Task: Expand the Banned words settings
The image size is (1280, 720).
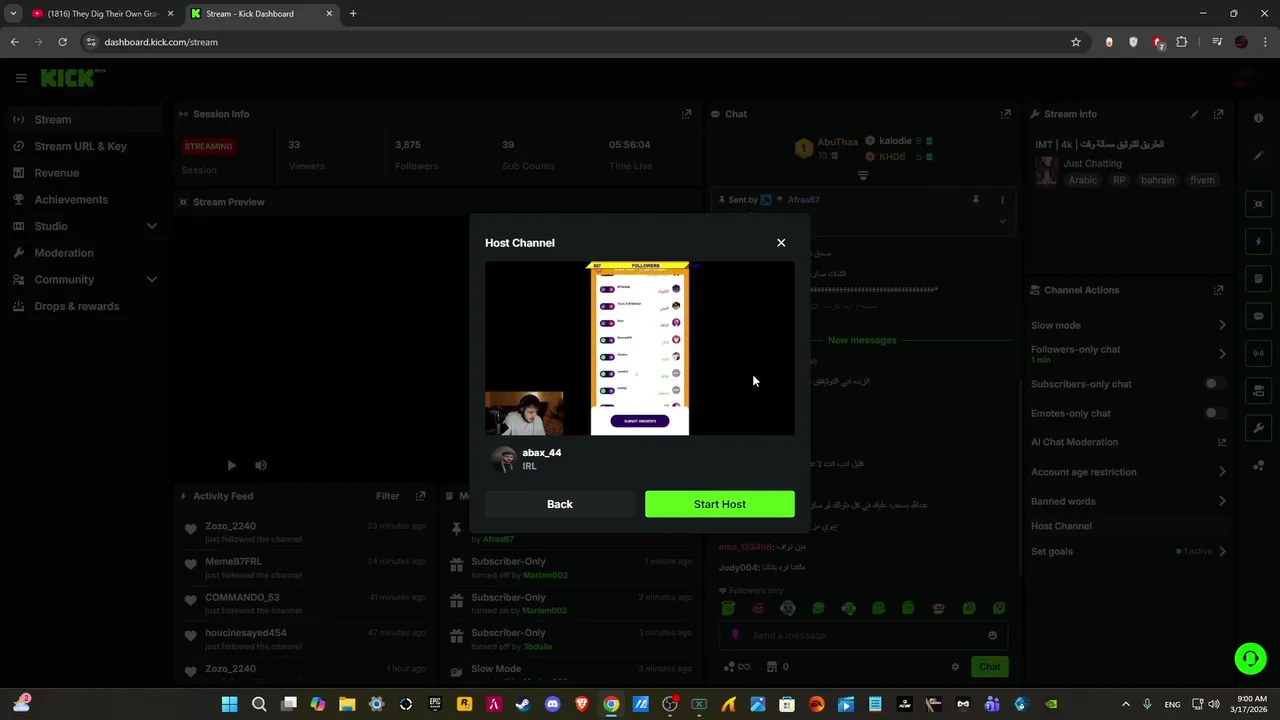Action: 1222,501
